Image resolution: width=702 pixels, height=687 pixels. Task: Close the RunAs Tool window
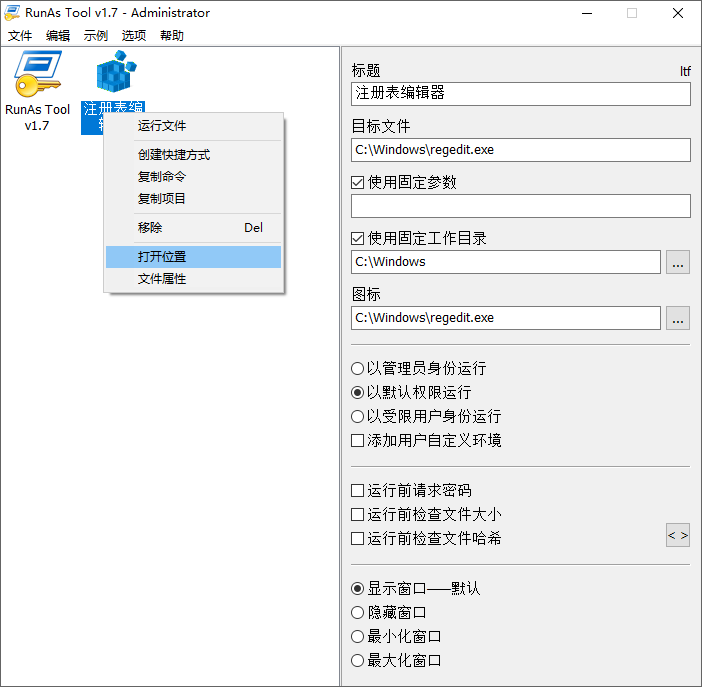(678, 13)
